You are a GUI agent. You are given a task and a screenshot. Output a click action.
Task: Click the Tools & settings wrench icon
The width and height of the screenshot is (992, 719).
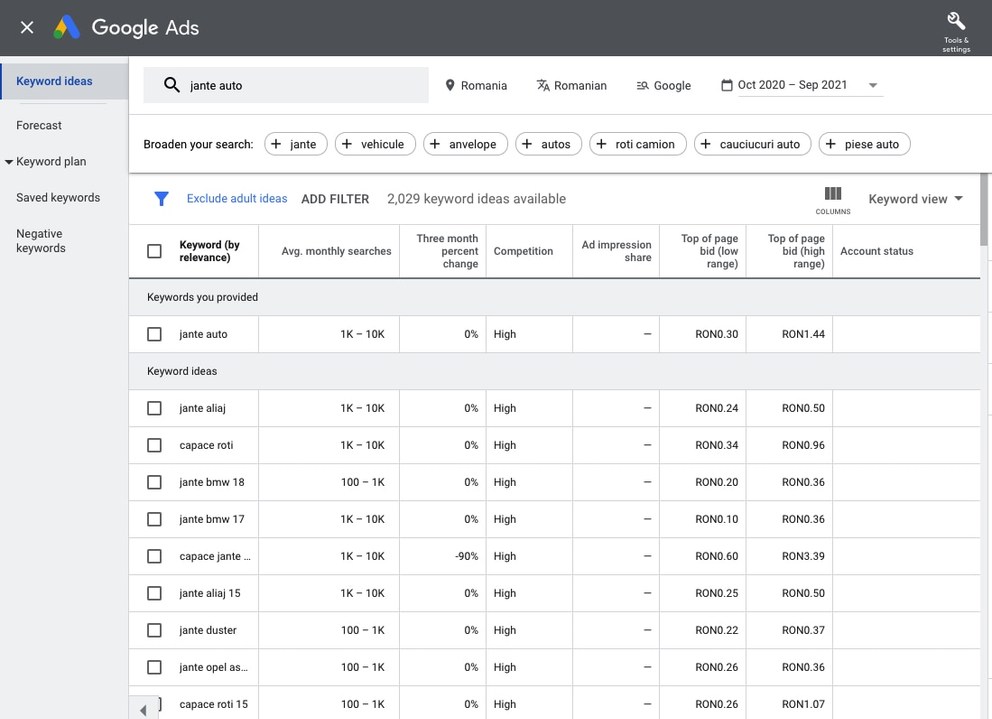[x=955, y=22]
